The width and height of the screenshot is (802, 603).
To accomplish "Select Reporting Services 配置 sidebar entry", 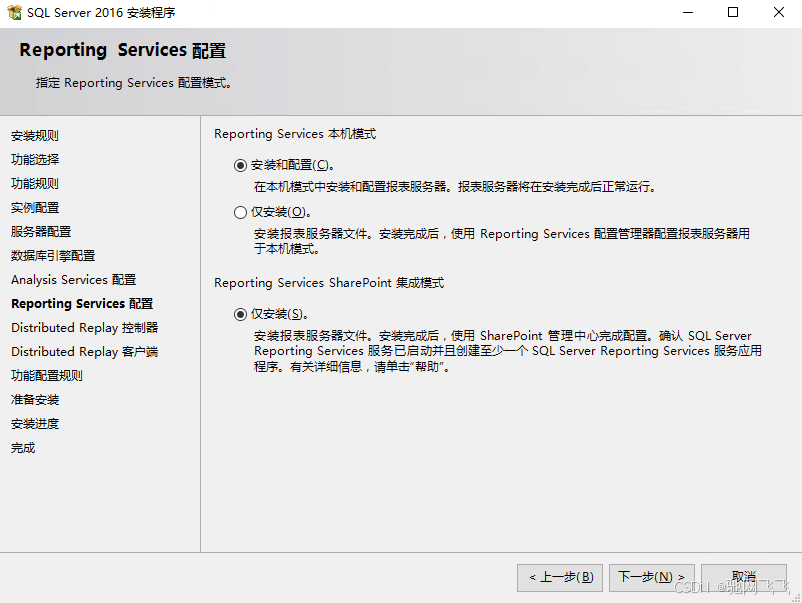I will click(82, 304).
